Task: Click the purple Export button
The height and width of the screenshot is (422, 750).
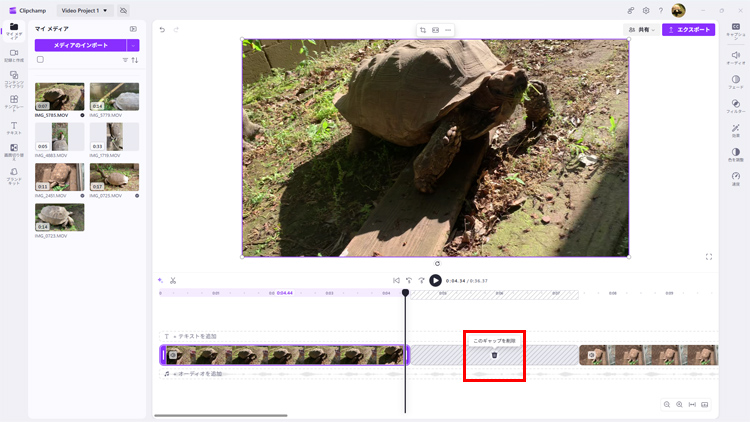Action: 688,30
